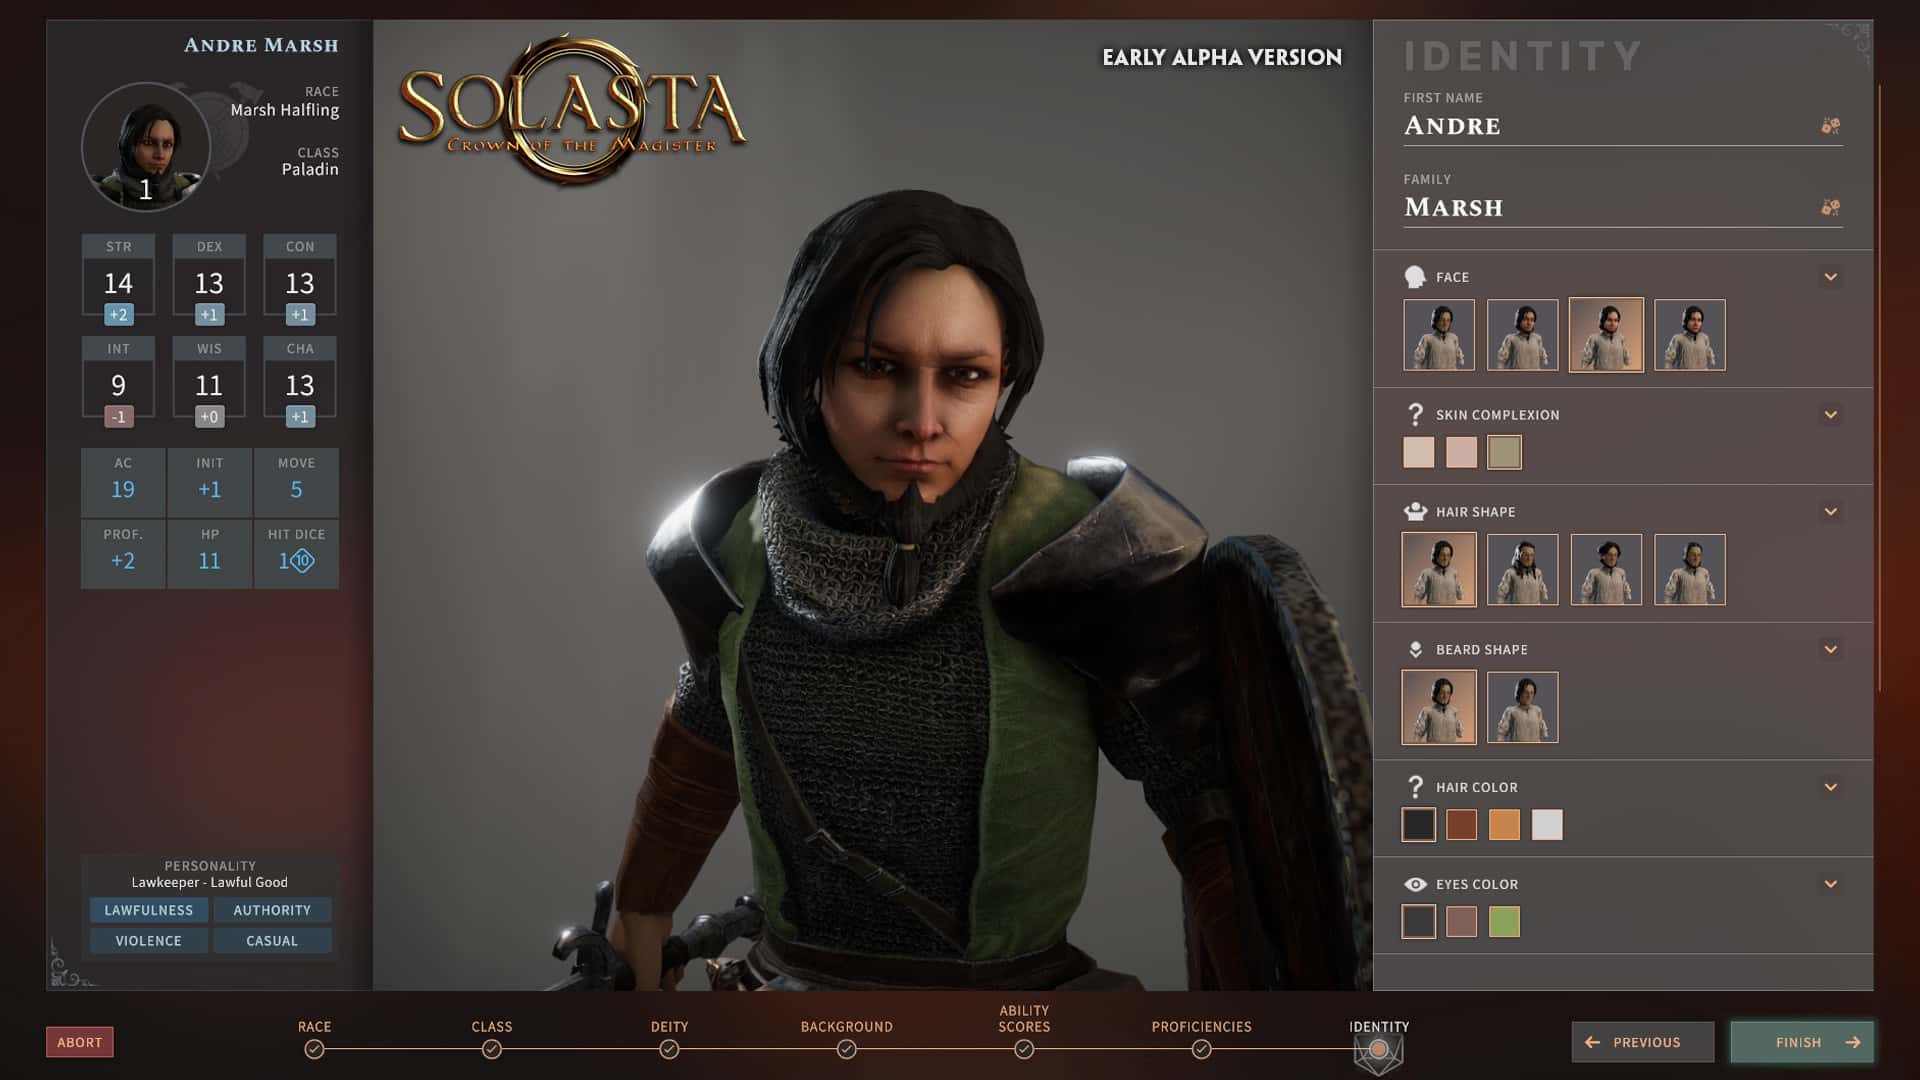Click the eye icon next to EYES COLOR
1920x1080 pixels.
coord(1415,884)
